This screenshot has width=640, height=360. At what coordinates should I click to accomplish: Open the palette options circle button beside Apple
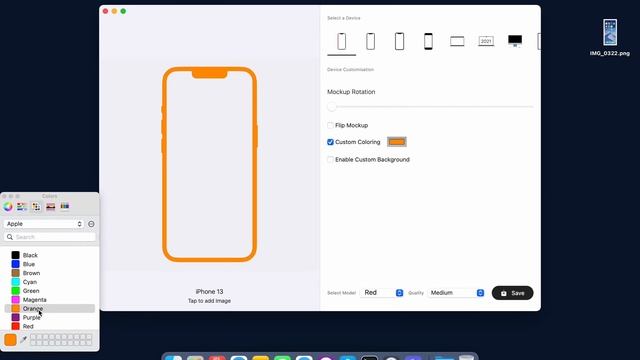point(91,224)
